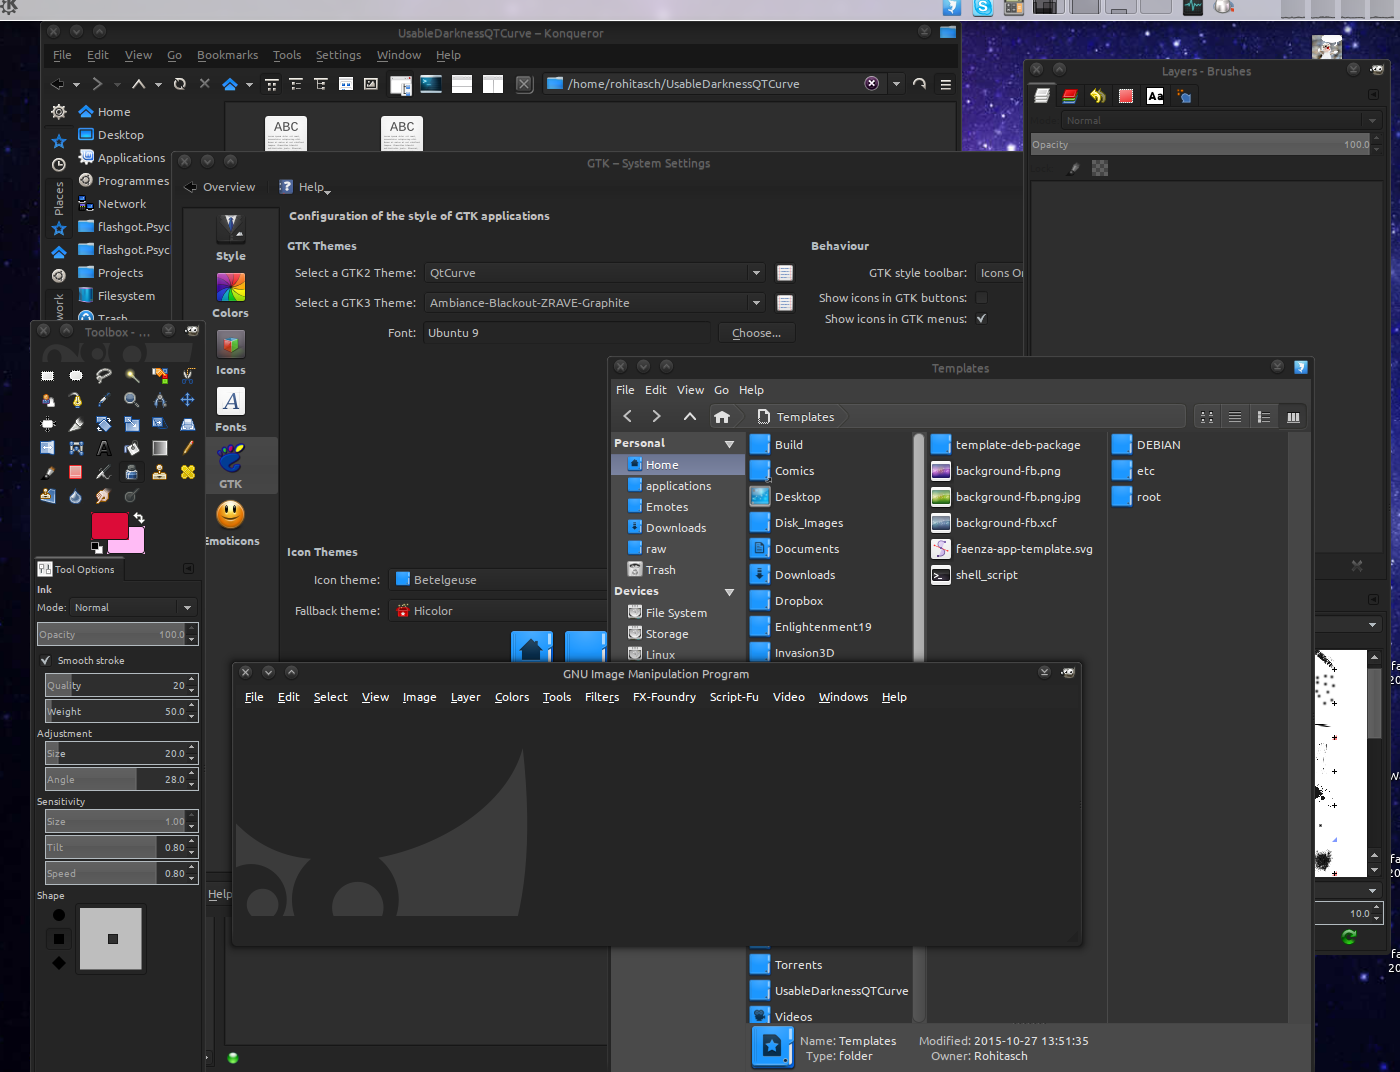The width and height of the screenshot is (1400, 1072).
Task: Toggle Lock pixels brush icon in Layers
Action: click(x=1074, y=168)
